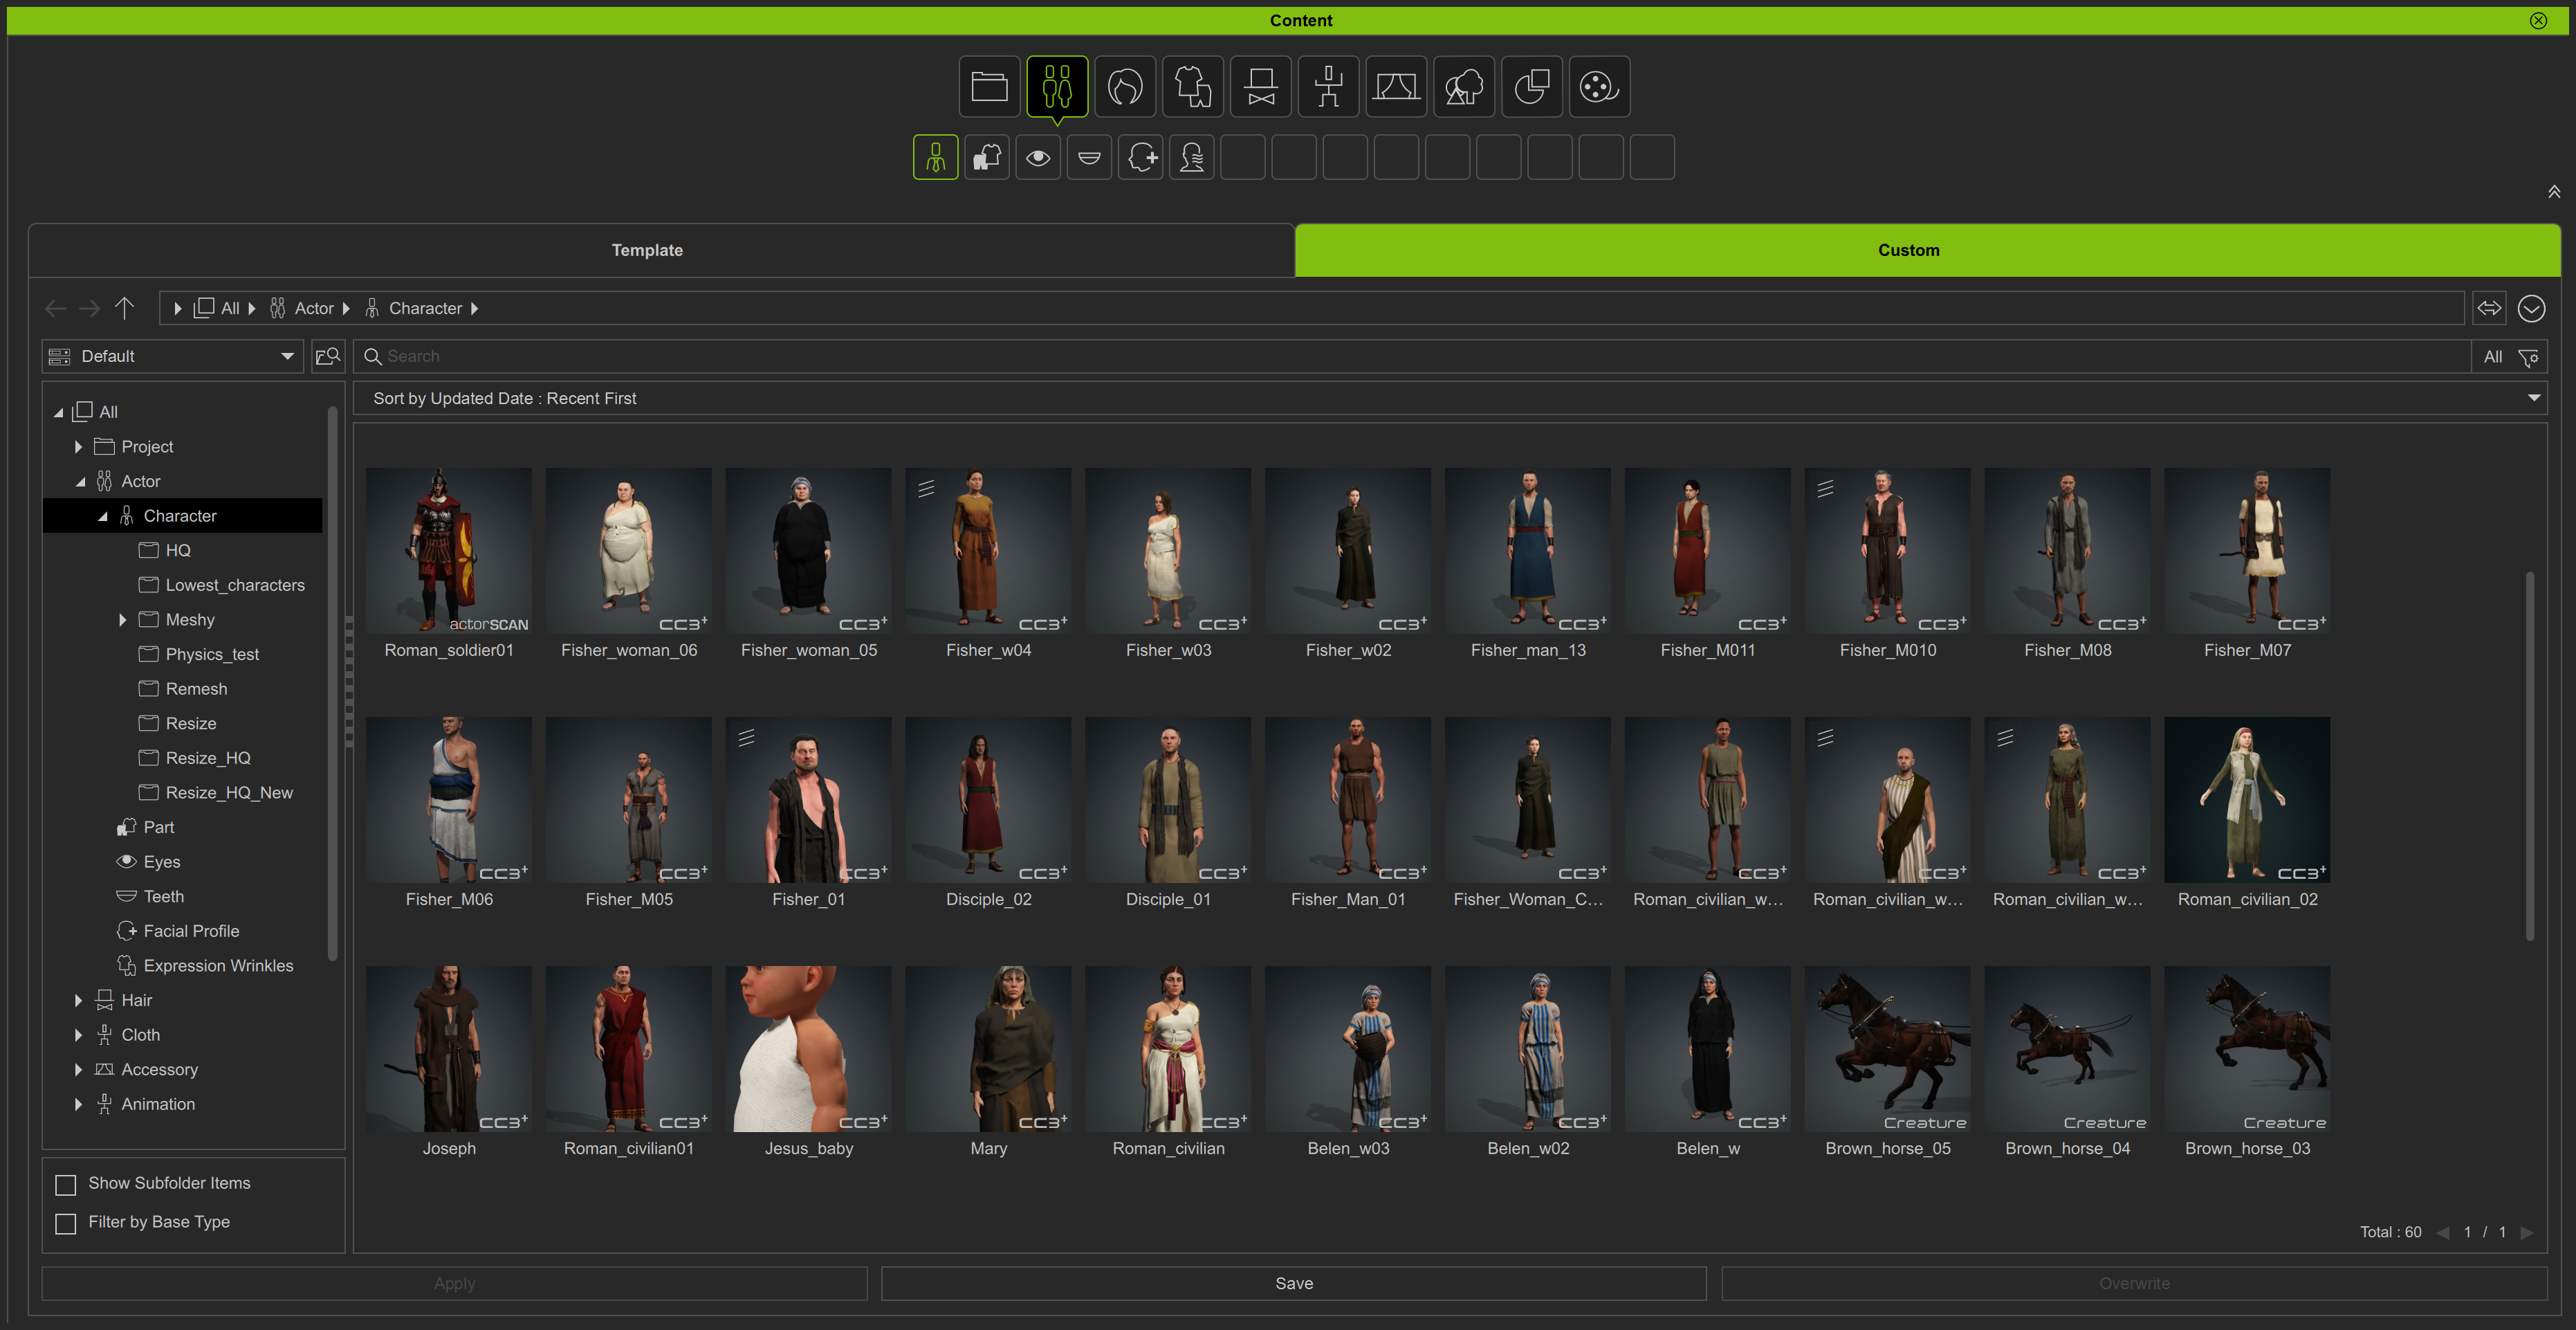Open the Project category folder icon
2576x1330 pixels.
[x=989, y=87]
